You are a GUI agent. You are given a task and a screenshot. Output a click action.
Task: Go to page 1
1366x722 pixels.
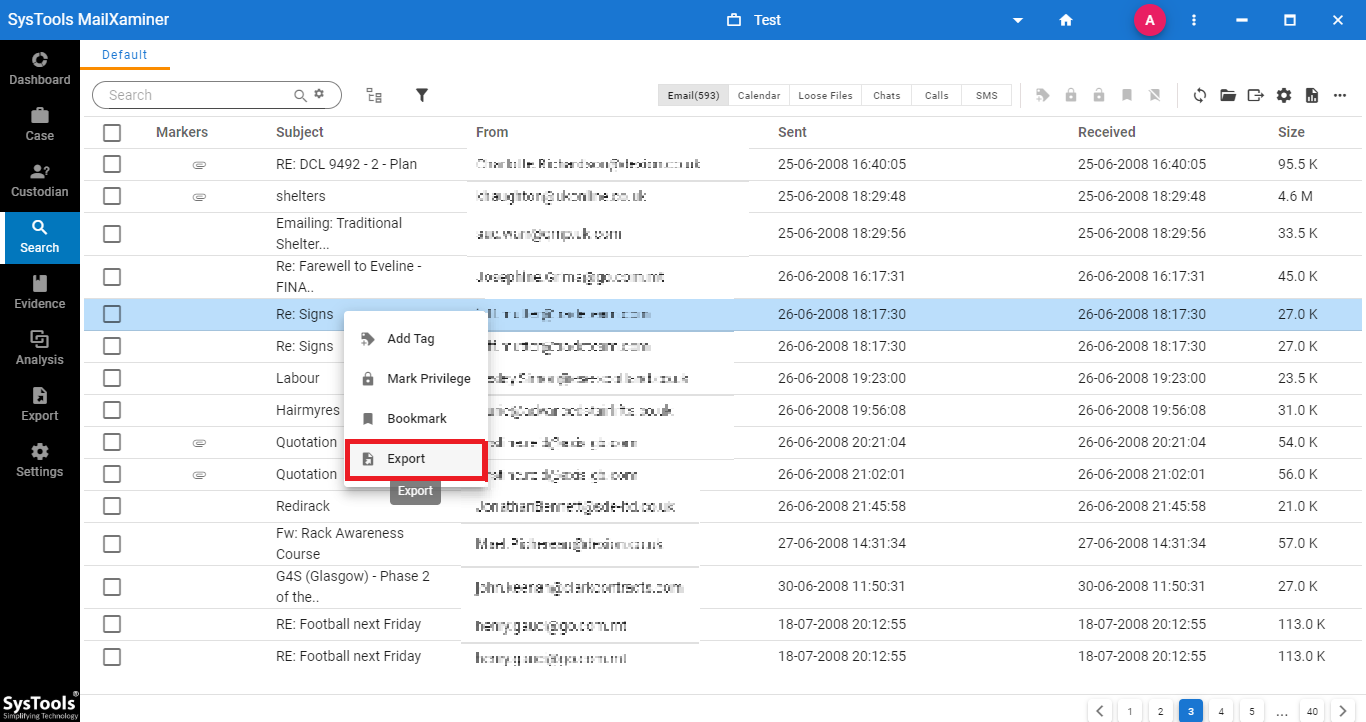pos(1130,711)
